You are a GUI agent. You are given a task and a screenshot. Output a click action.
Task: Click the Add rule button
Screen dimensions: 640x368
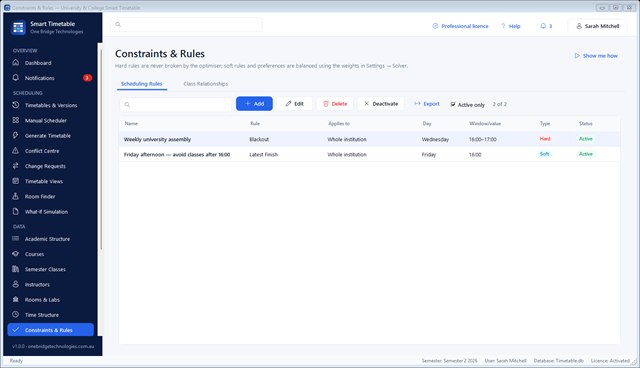pos(254,104)
